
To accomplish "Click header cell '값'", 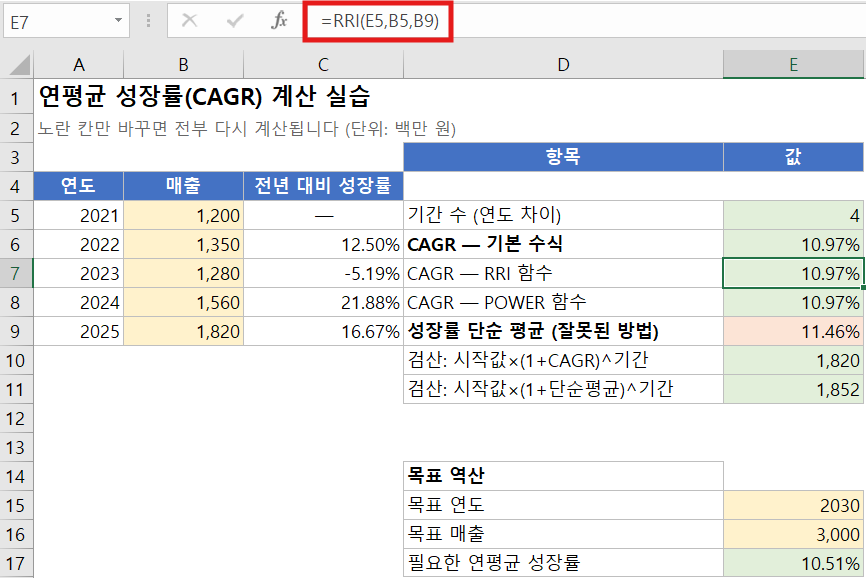I will [x=793, y=157].
